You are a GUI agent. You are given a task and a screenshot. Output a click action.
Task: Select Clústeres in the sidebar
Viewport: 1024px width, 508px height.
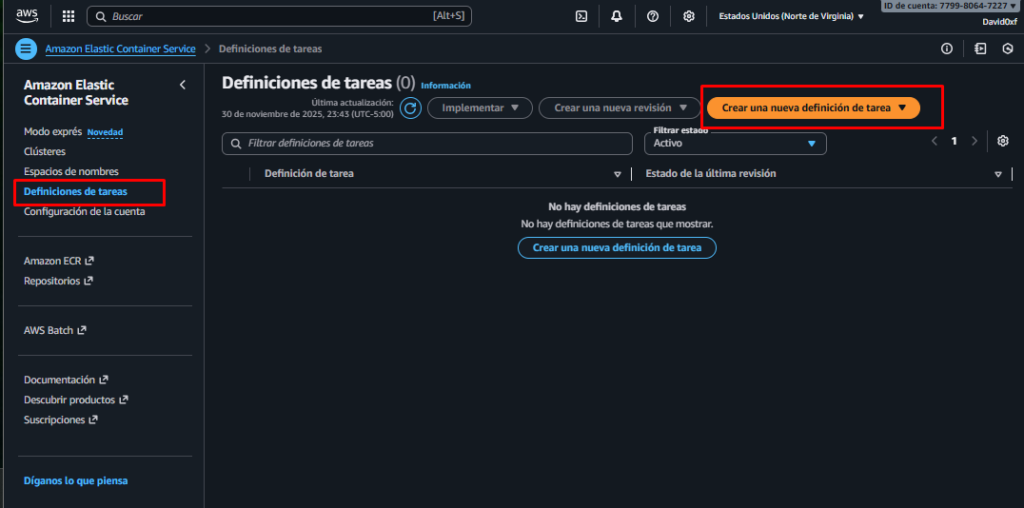tap(45, 152)
